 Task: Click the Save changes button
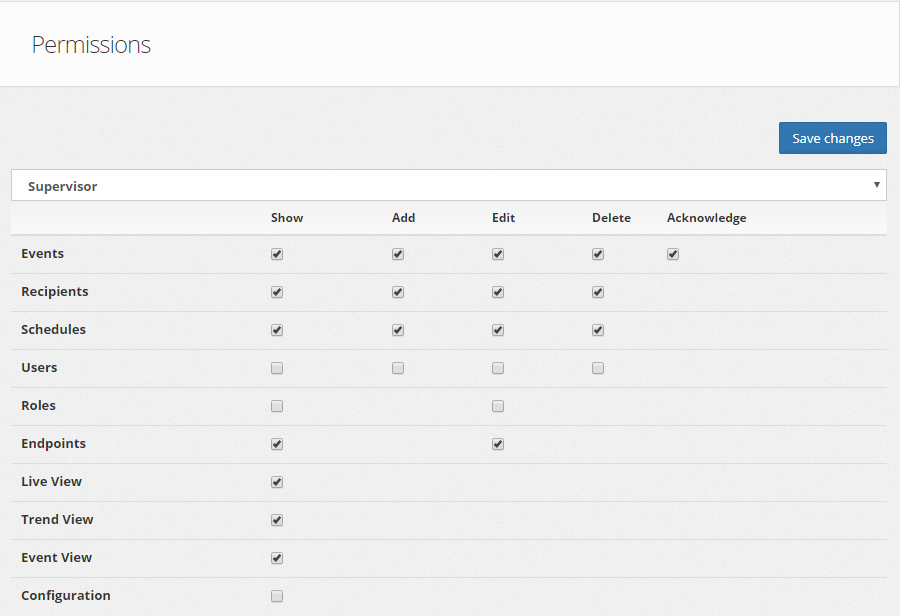(x=832, y=138)
